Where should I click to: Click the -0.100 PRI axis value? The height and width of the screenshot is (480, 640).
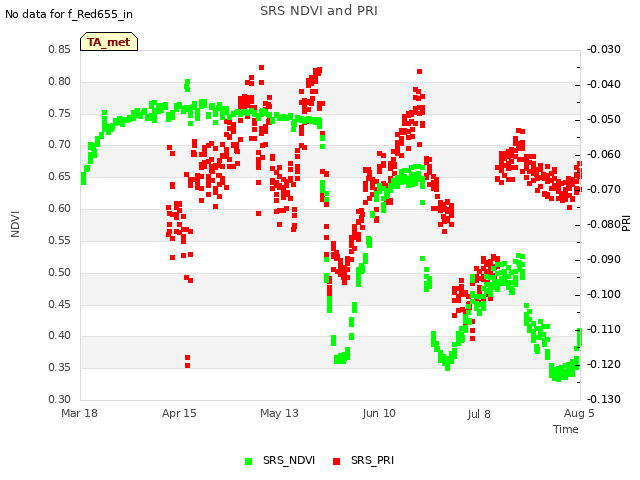click(604, 294)
